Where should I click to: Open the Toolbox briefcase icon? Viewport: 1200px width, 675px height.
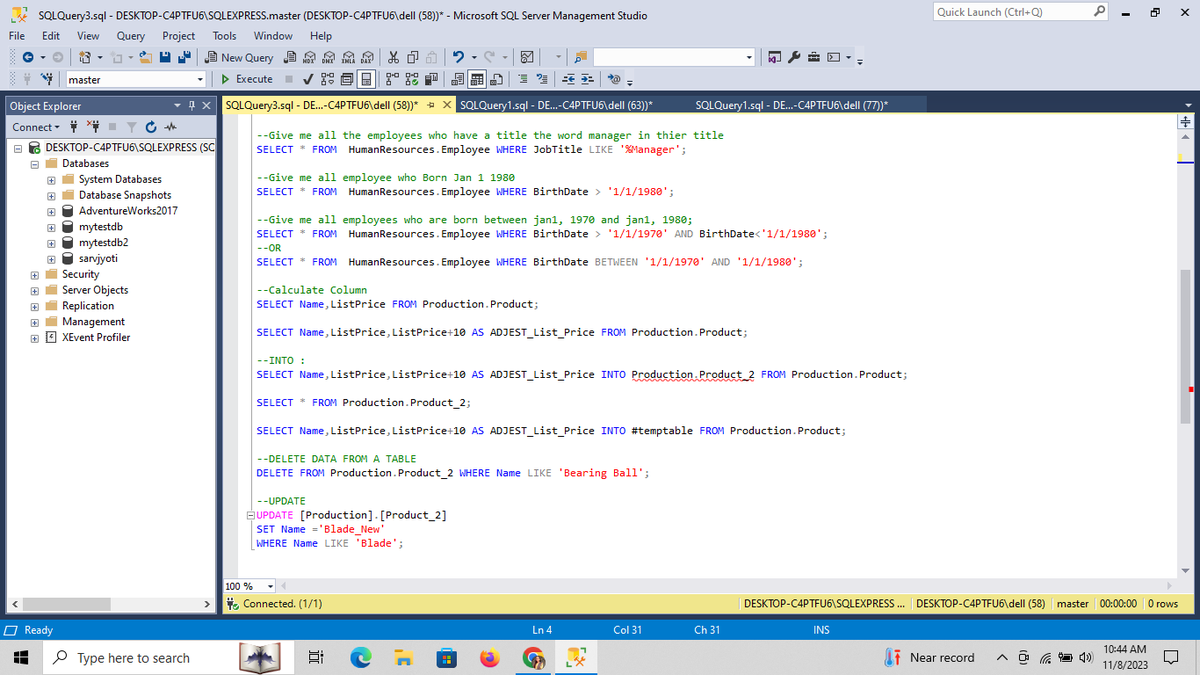(814, 58)
